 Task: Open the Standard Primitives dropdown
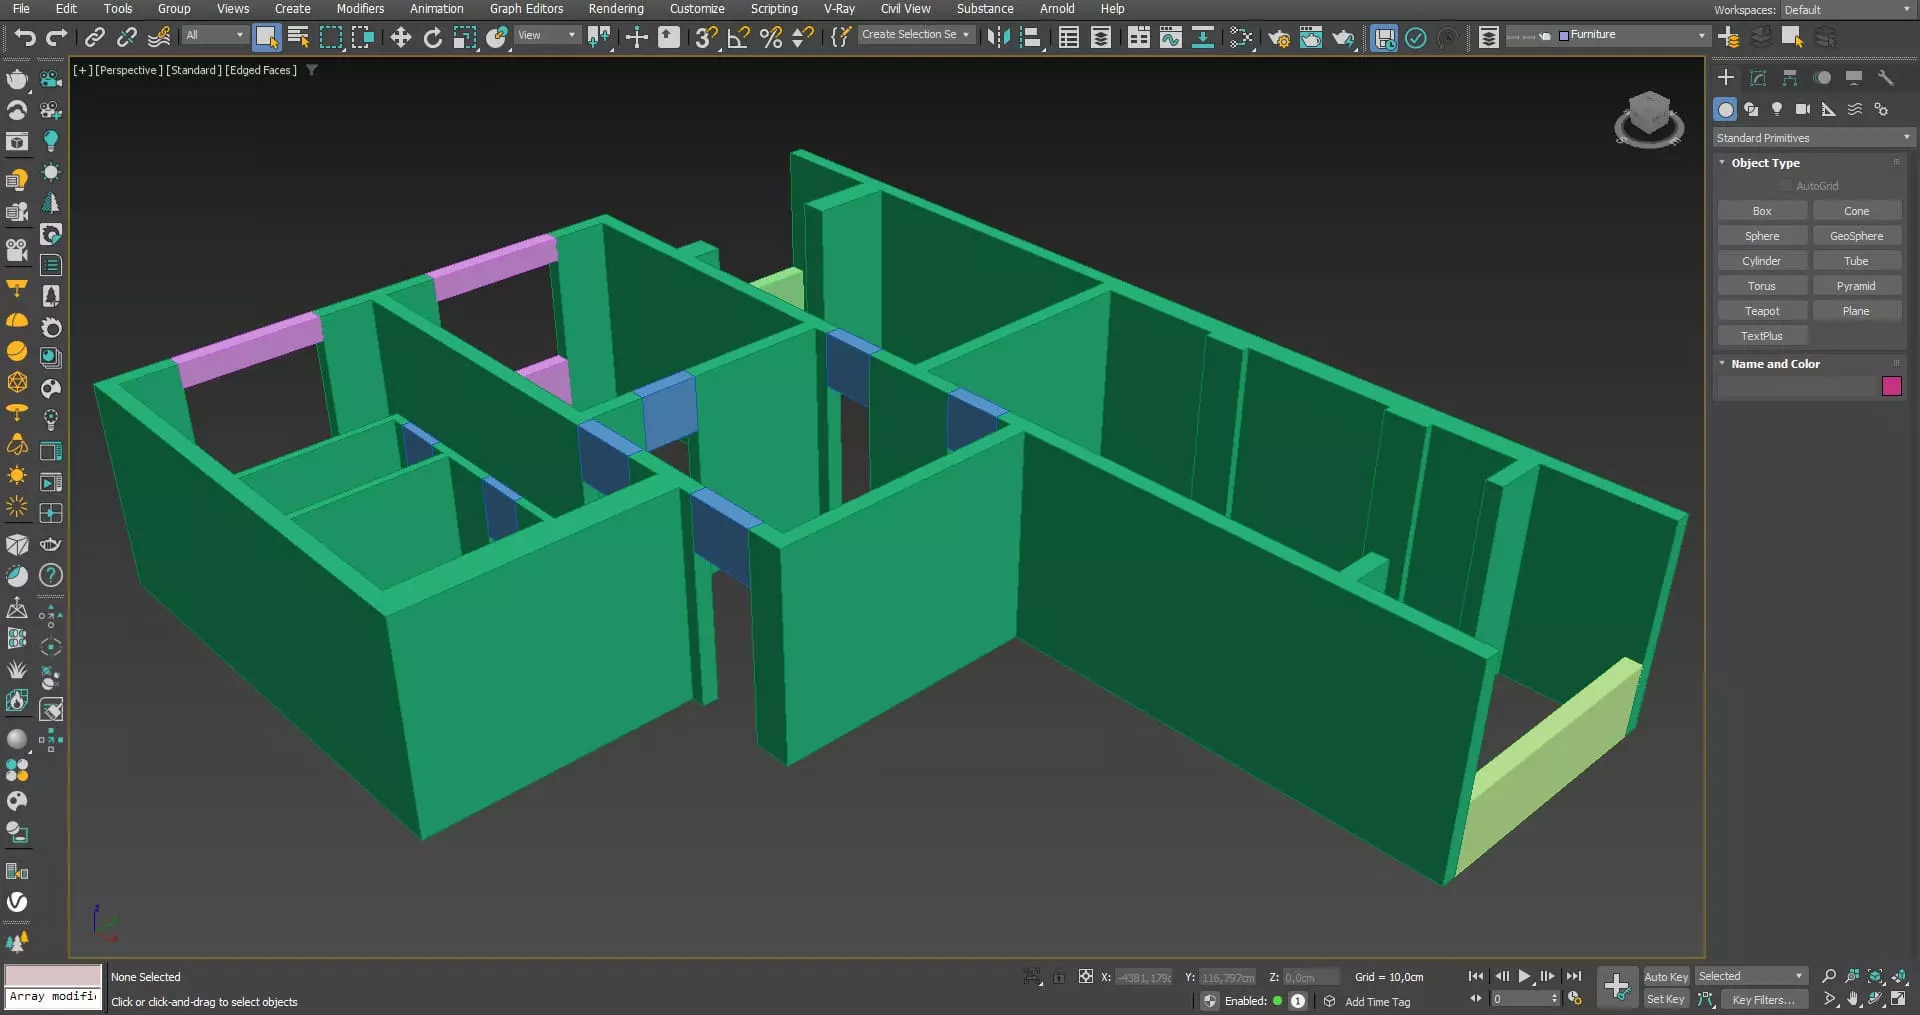pos(1811,138)
